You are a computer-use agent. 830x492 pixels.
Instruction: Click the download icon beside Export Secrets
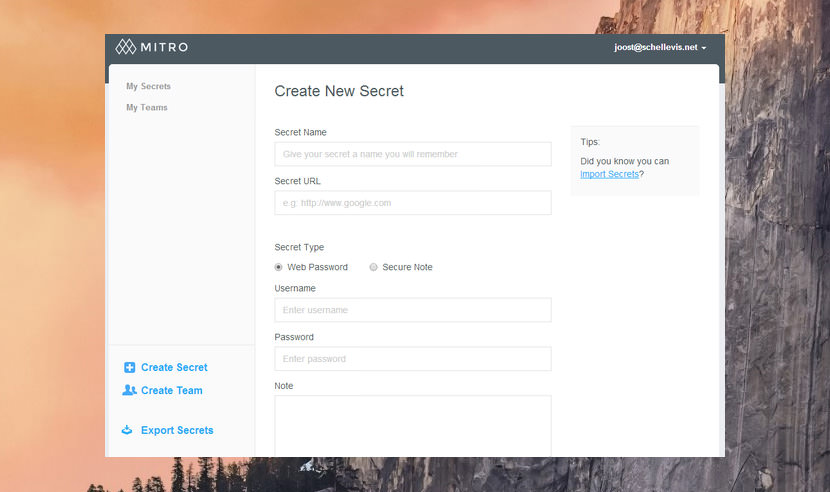(127, 430)
